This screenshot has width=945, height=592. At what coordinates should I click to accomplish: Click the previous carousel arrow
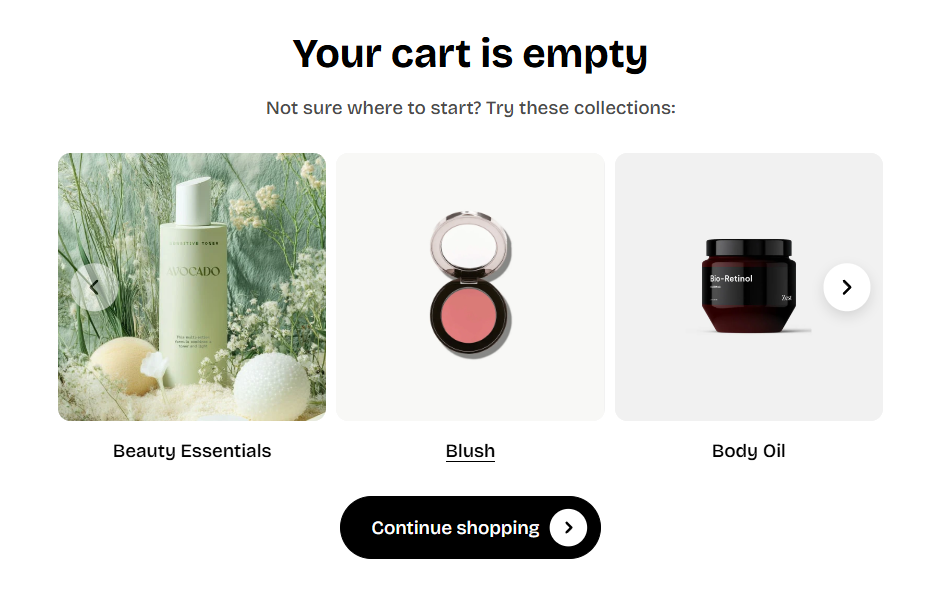[x=95, y=287]
